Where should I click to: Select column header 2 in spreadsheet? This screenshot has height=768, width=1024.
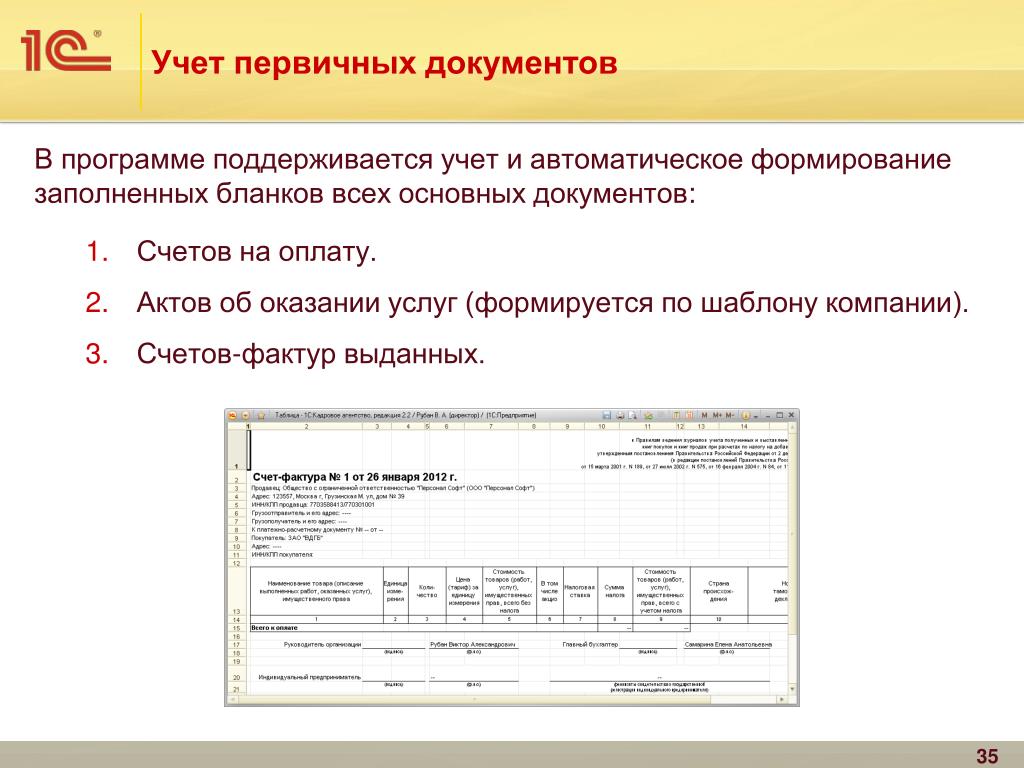coord(306,427)
